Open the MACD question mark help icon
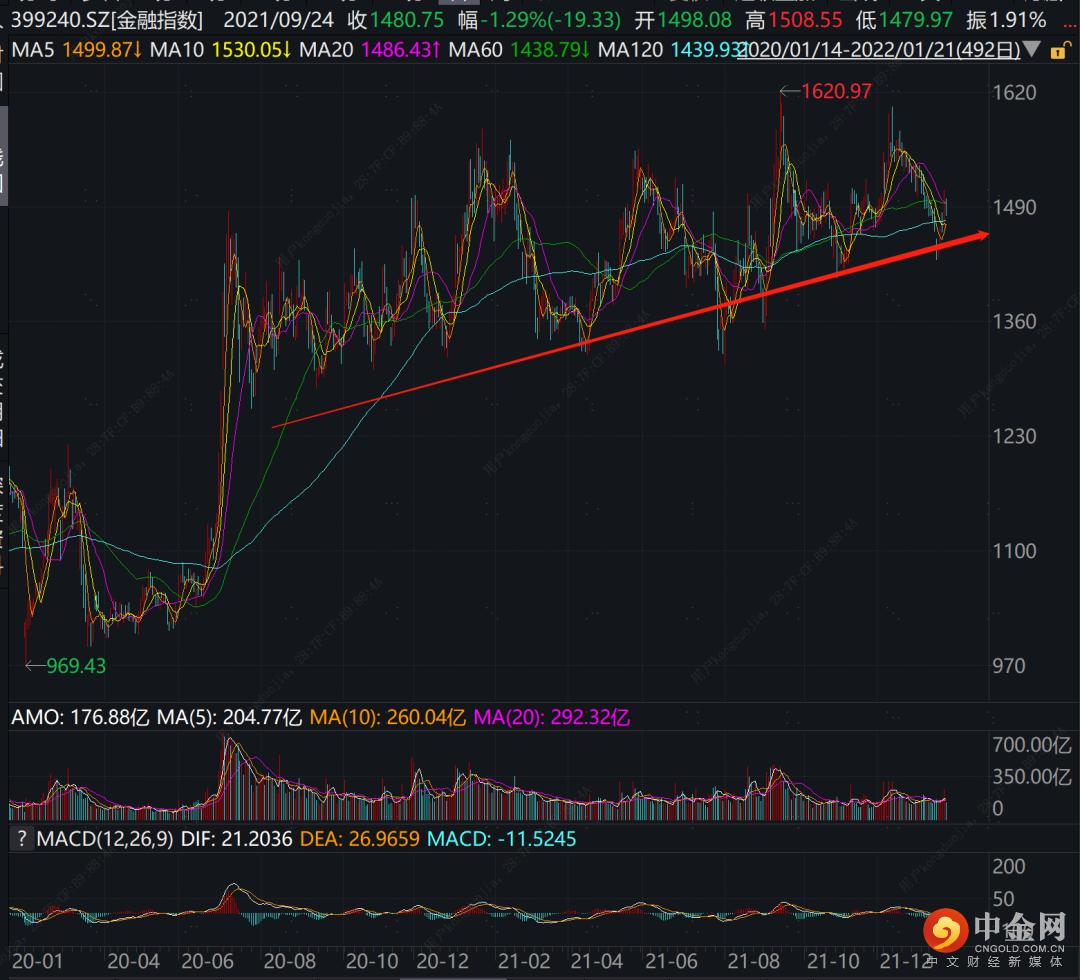 [22, 839]
